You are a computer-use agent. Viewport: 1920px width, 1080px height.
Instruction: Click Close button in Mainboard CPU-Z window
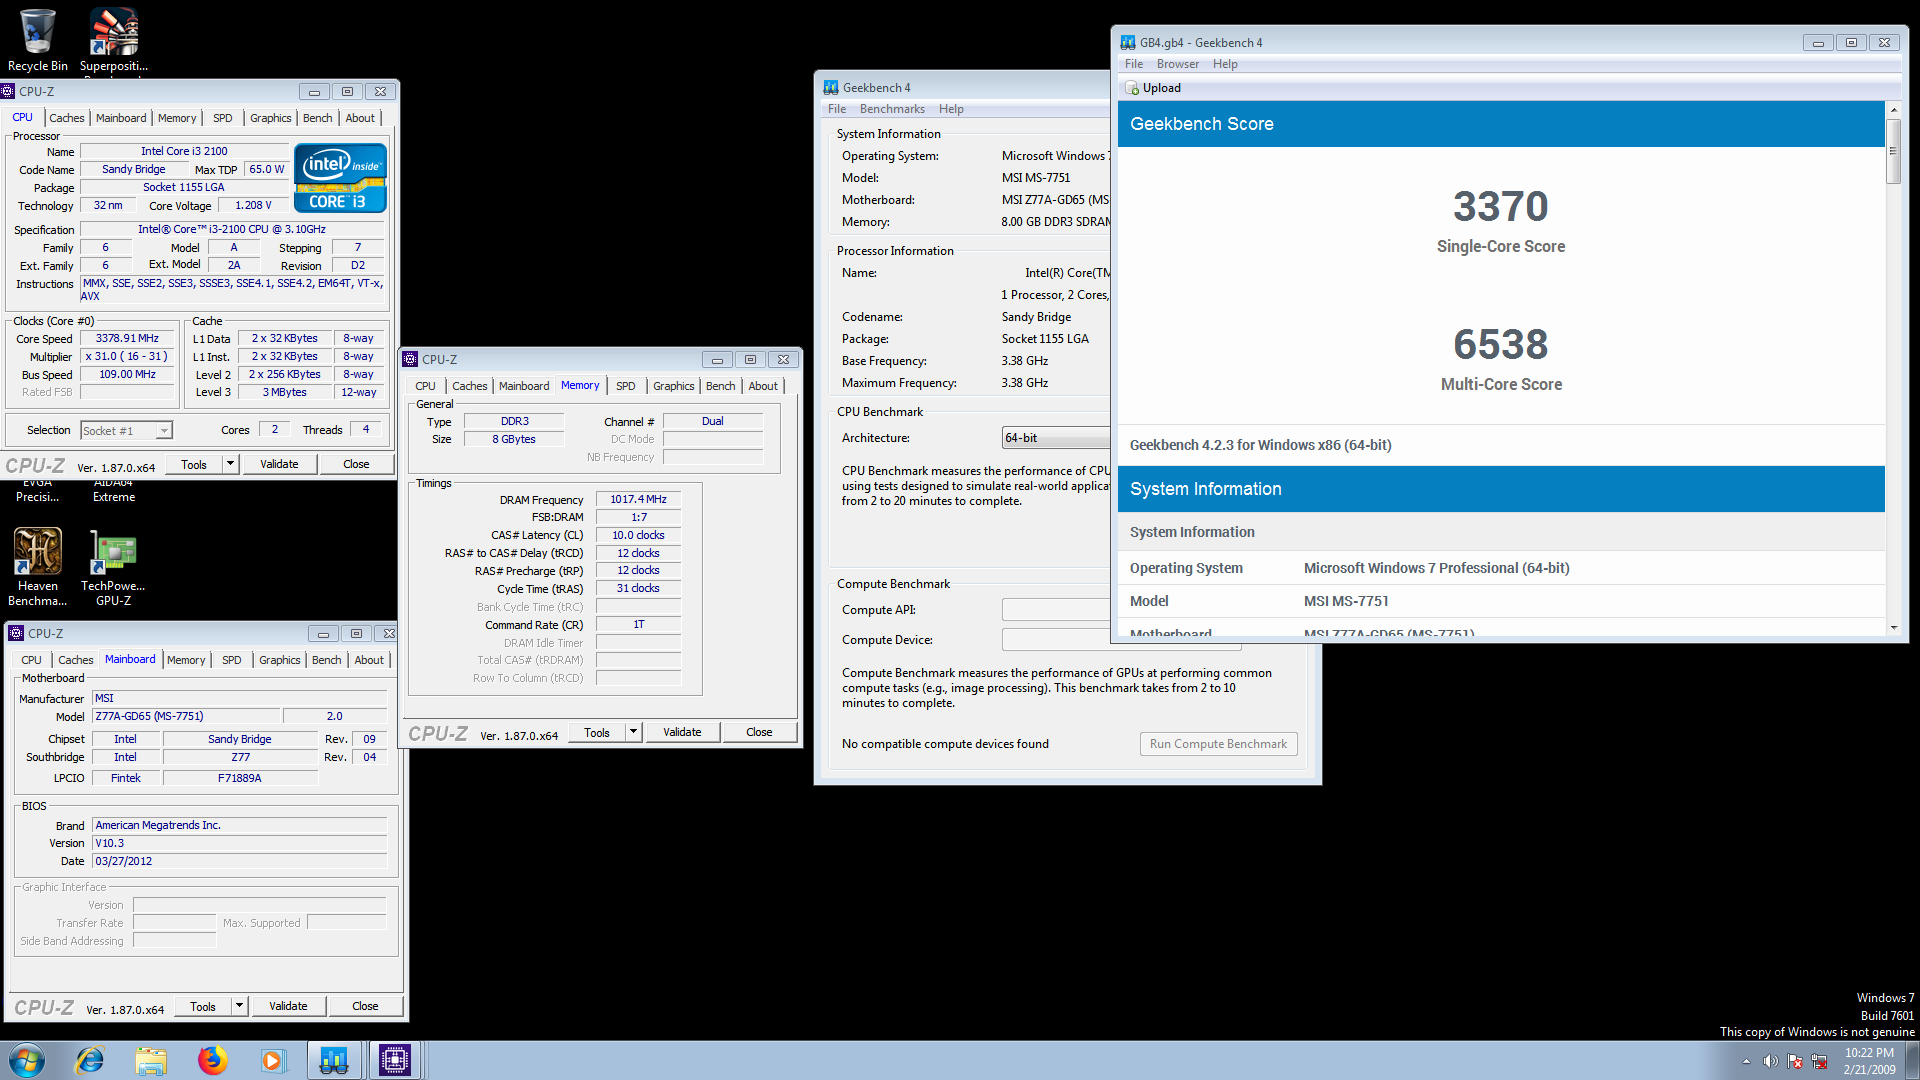click(365, 1006)
